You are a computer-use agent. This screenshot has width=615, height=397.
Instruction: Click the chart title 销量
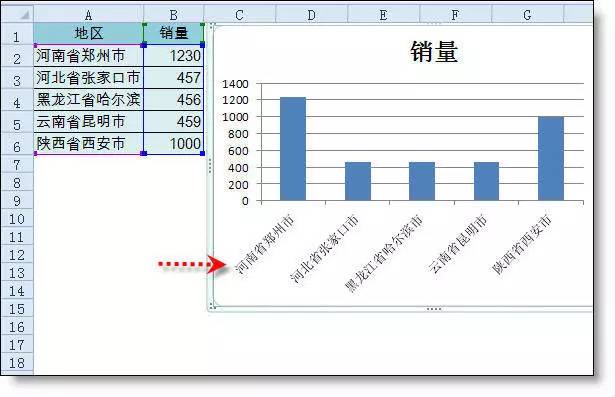click(434, 52)
